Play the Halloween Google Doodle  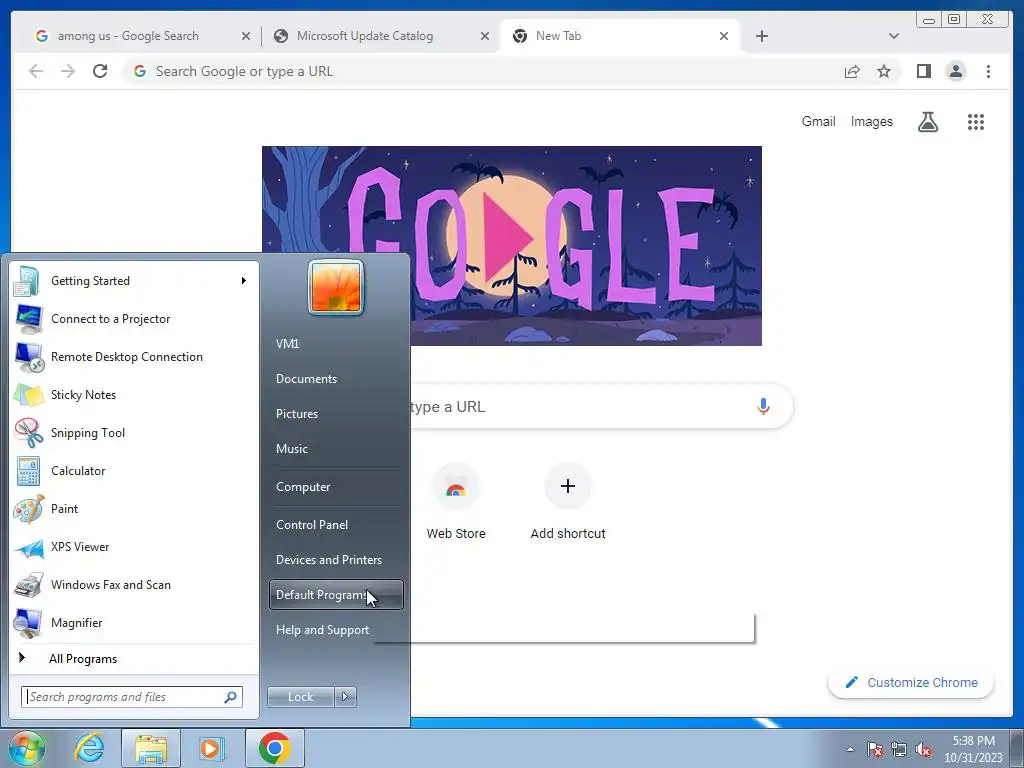[x=508, y=238]
